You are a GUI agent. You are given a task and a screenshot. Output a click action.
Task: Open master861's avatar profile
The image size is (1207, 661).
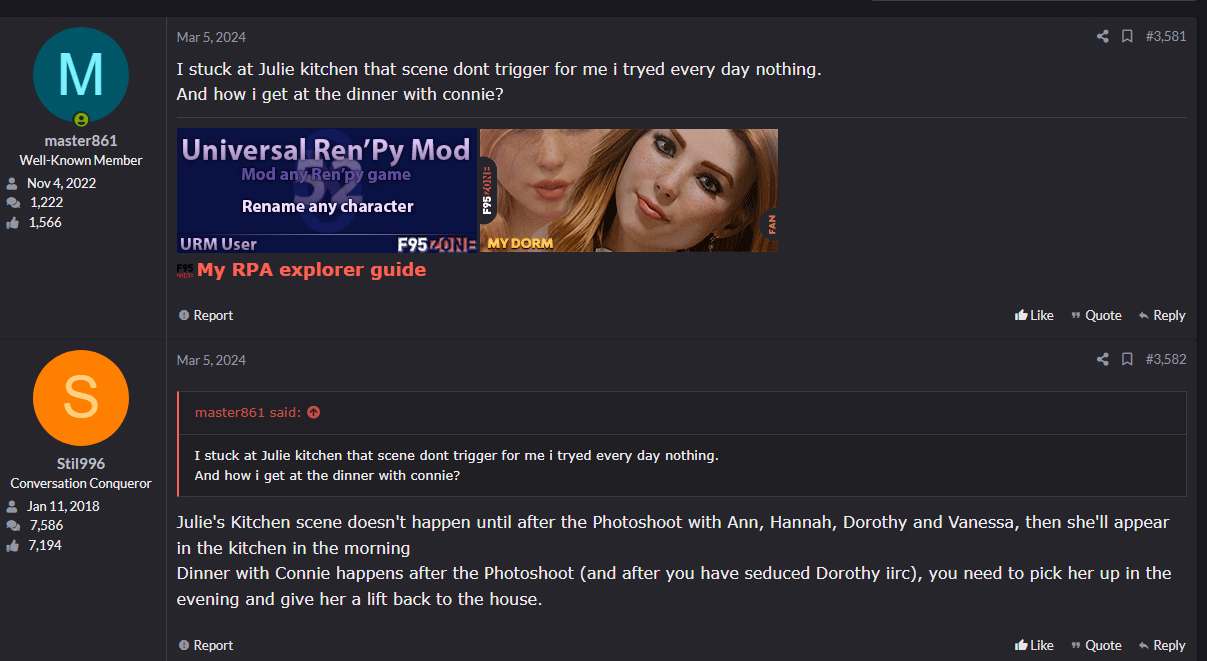coord(81,75)
